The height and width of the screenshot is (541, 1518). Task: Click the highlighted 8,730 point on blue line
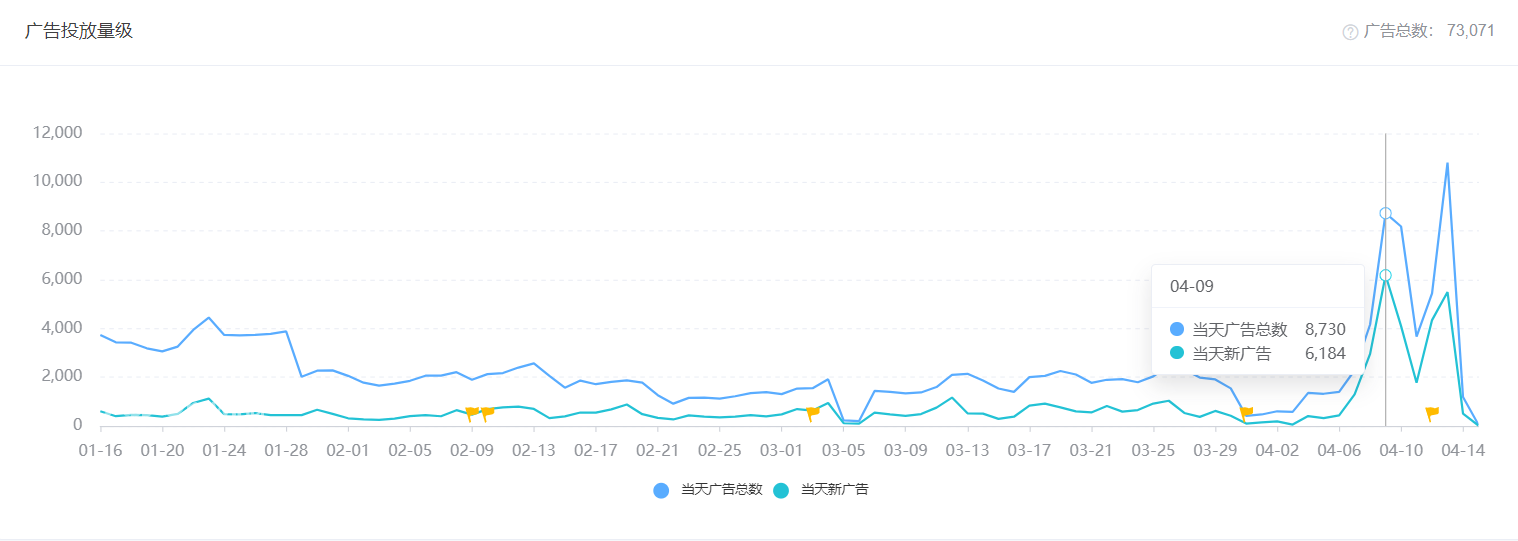[x=1385, y=213]
